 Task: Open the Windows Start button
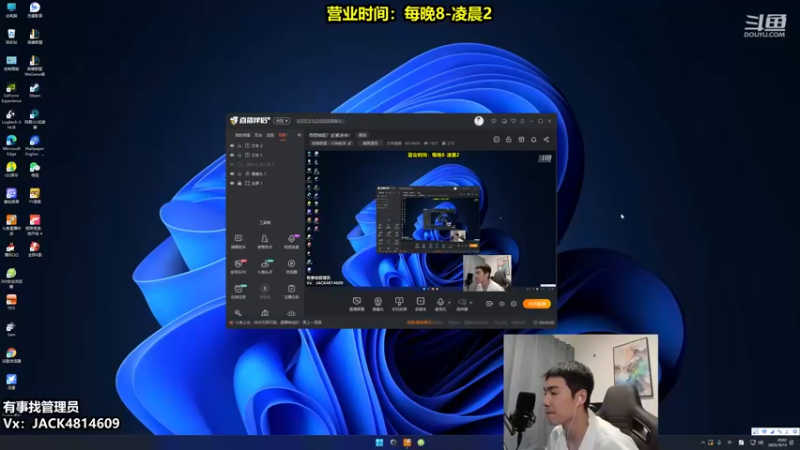click(x=379, y=442)
